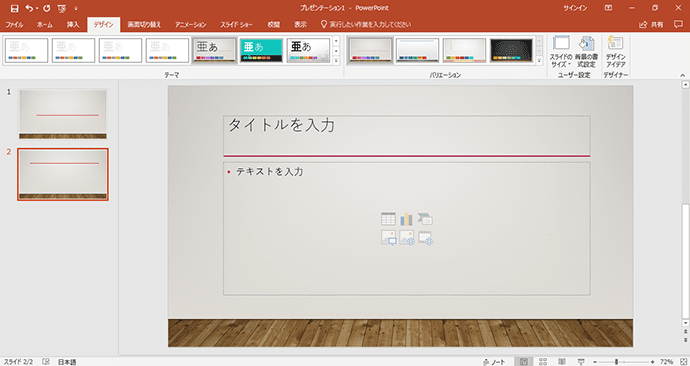Insert a table via placeholder table icon

coord(388,219)
